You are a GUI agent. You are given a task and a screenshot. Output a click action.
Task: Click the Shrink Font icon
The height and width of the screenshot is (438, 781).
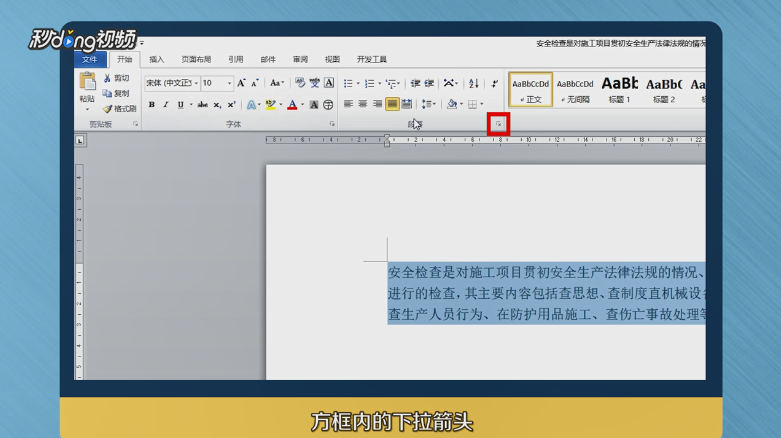[255, 83]
